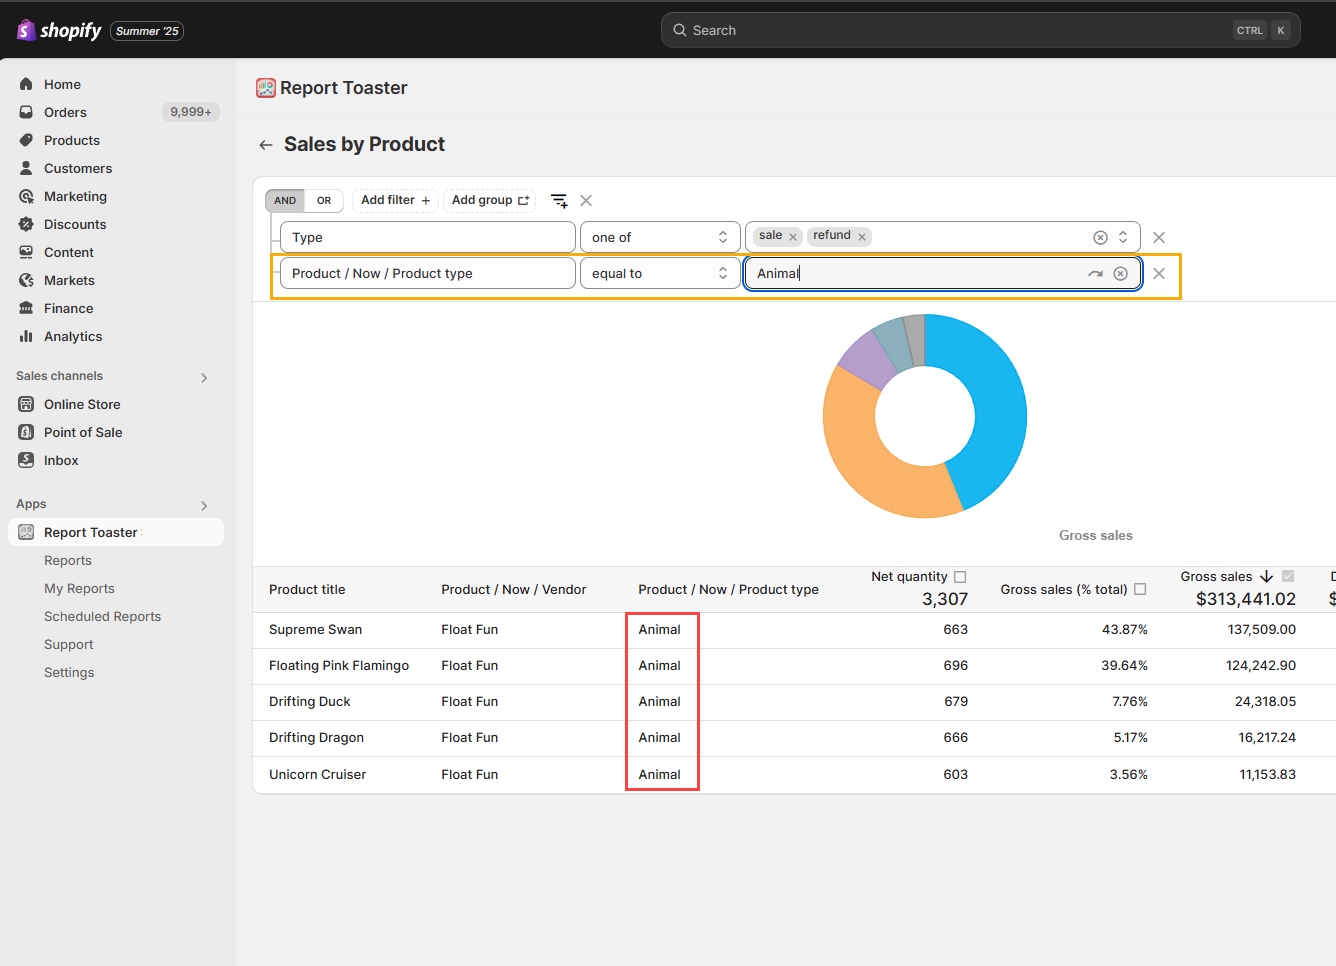Image resolution: width=1336 pixels, height=966 pixels.
Task: Click the back arrow beside Sales by Product
Action: [265, 145]
